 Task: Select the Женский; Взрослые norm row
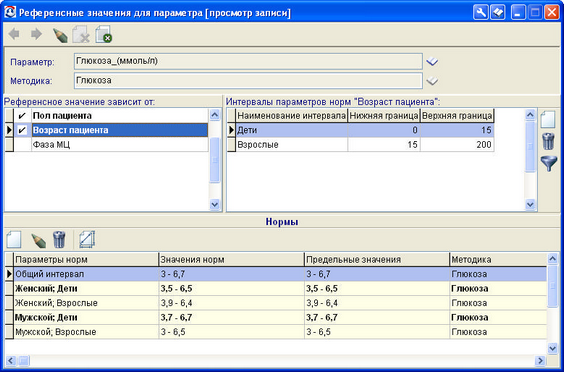(276, 303)
